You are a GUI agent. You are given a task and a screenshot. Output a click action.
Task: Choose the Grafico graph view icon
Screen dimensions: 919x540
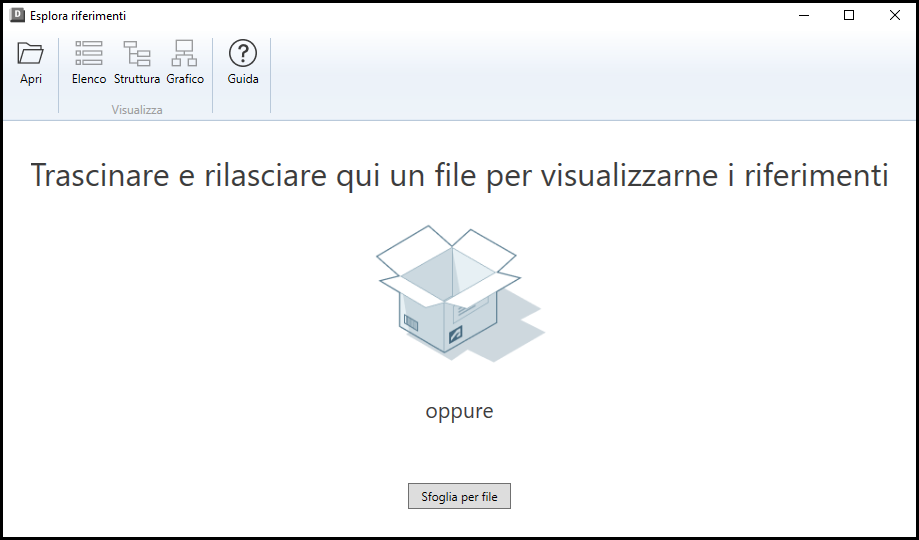pyautogui.click(x=185, y=54)
